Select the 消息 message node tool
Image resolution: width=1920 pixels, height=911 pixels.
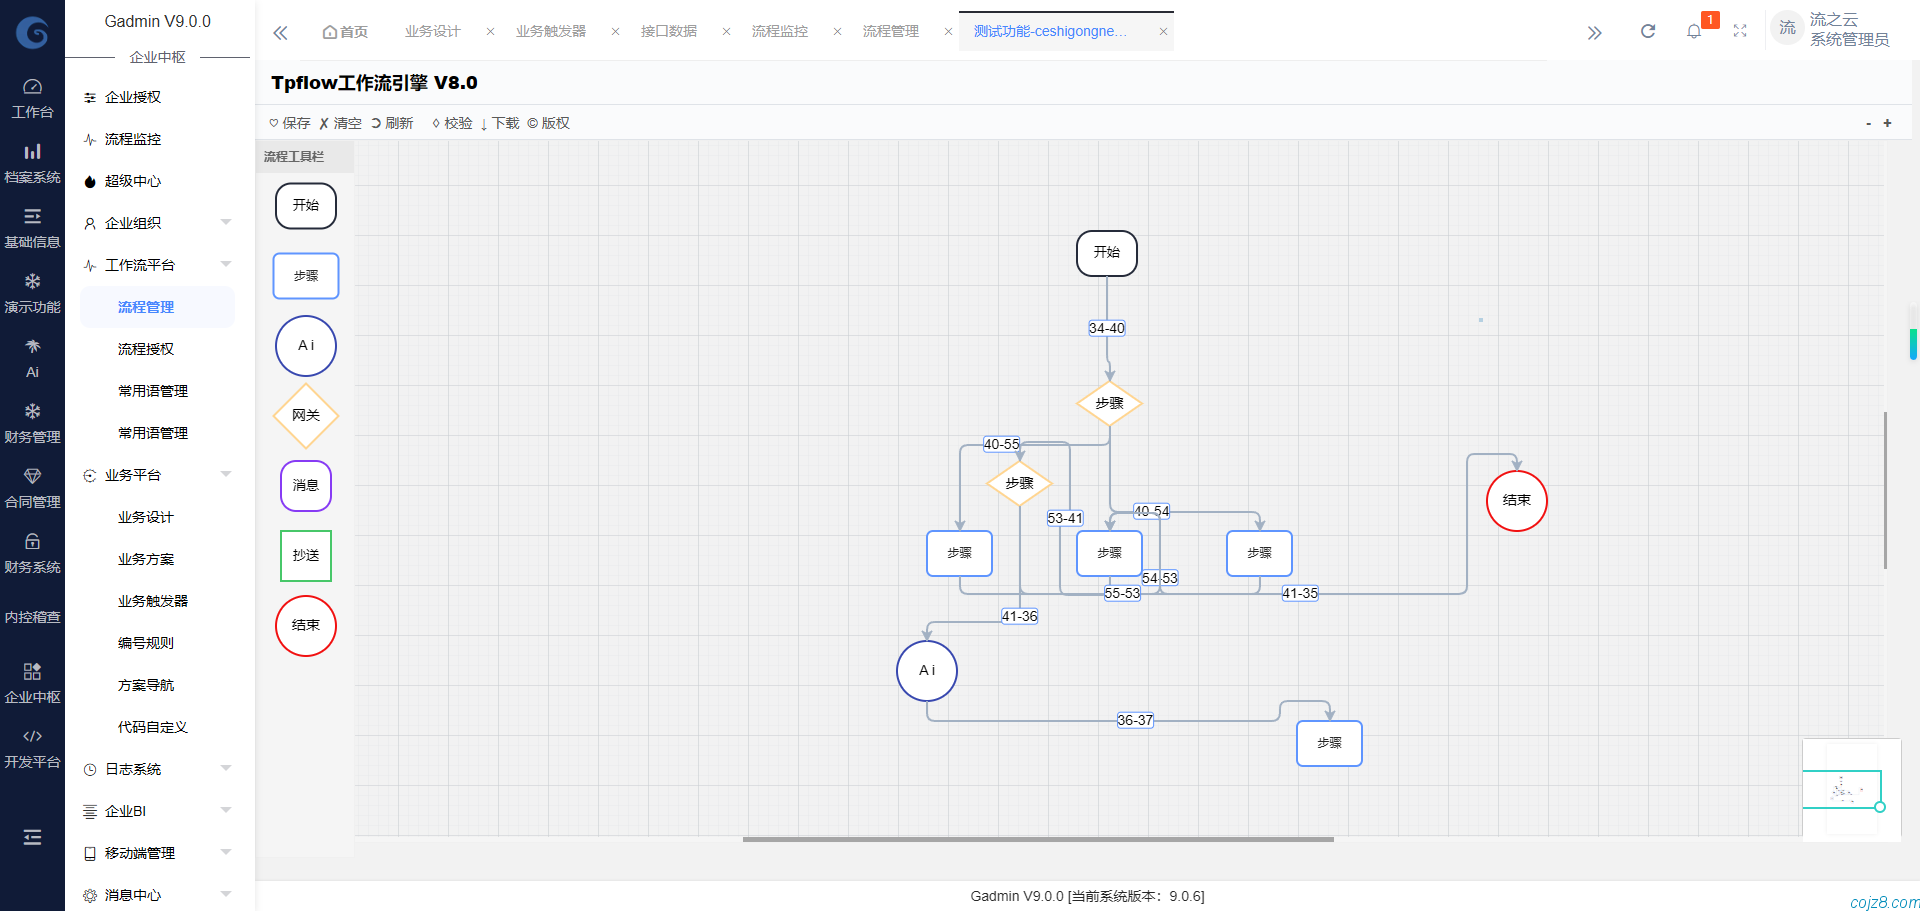305,486
